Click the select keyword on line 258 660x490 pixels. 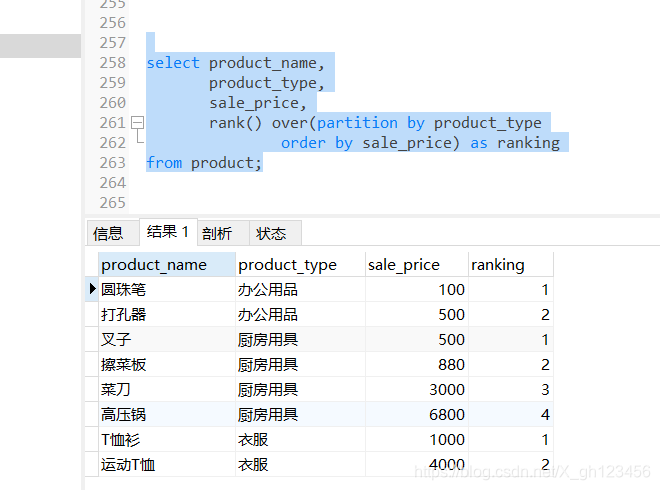pos(173,63)
